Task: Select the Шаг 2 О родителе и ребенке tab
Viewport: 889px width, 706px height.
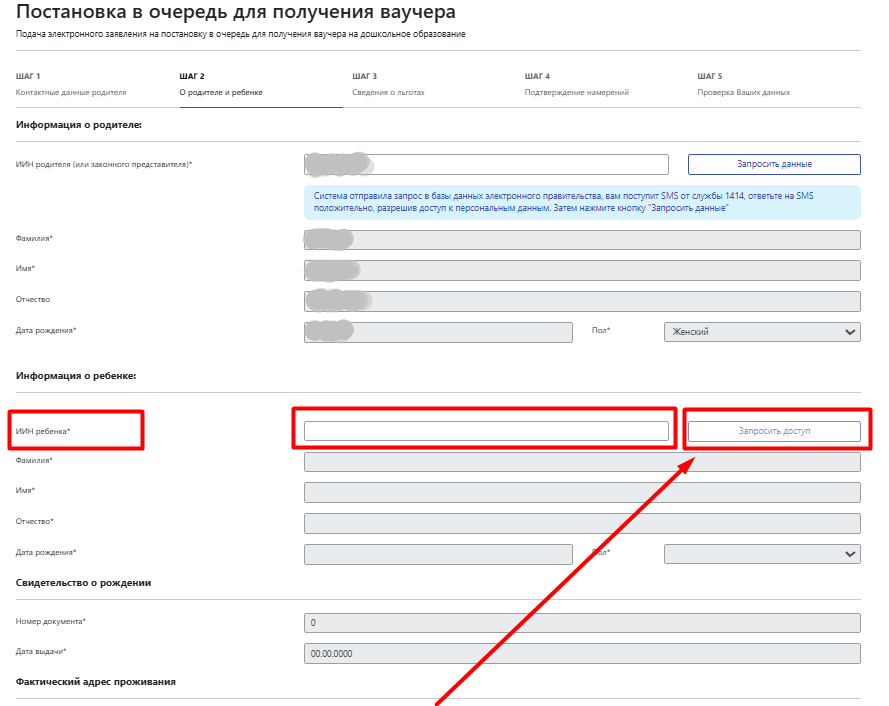Action: pos(220,85)
